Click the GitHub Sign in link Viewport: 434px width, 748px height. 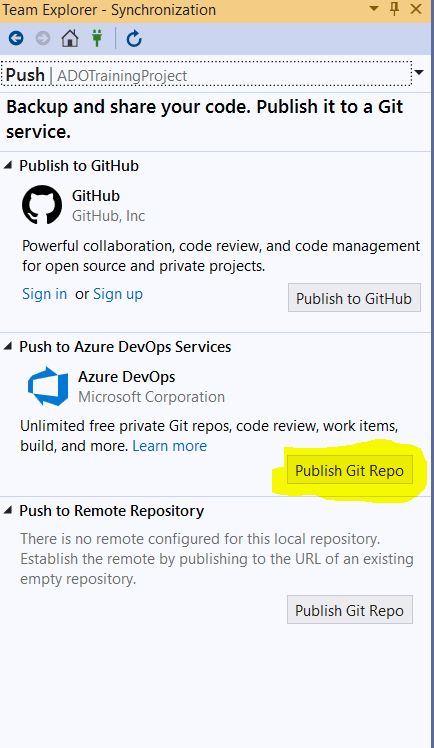coord(45,294)
